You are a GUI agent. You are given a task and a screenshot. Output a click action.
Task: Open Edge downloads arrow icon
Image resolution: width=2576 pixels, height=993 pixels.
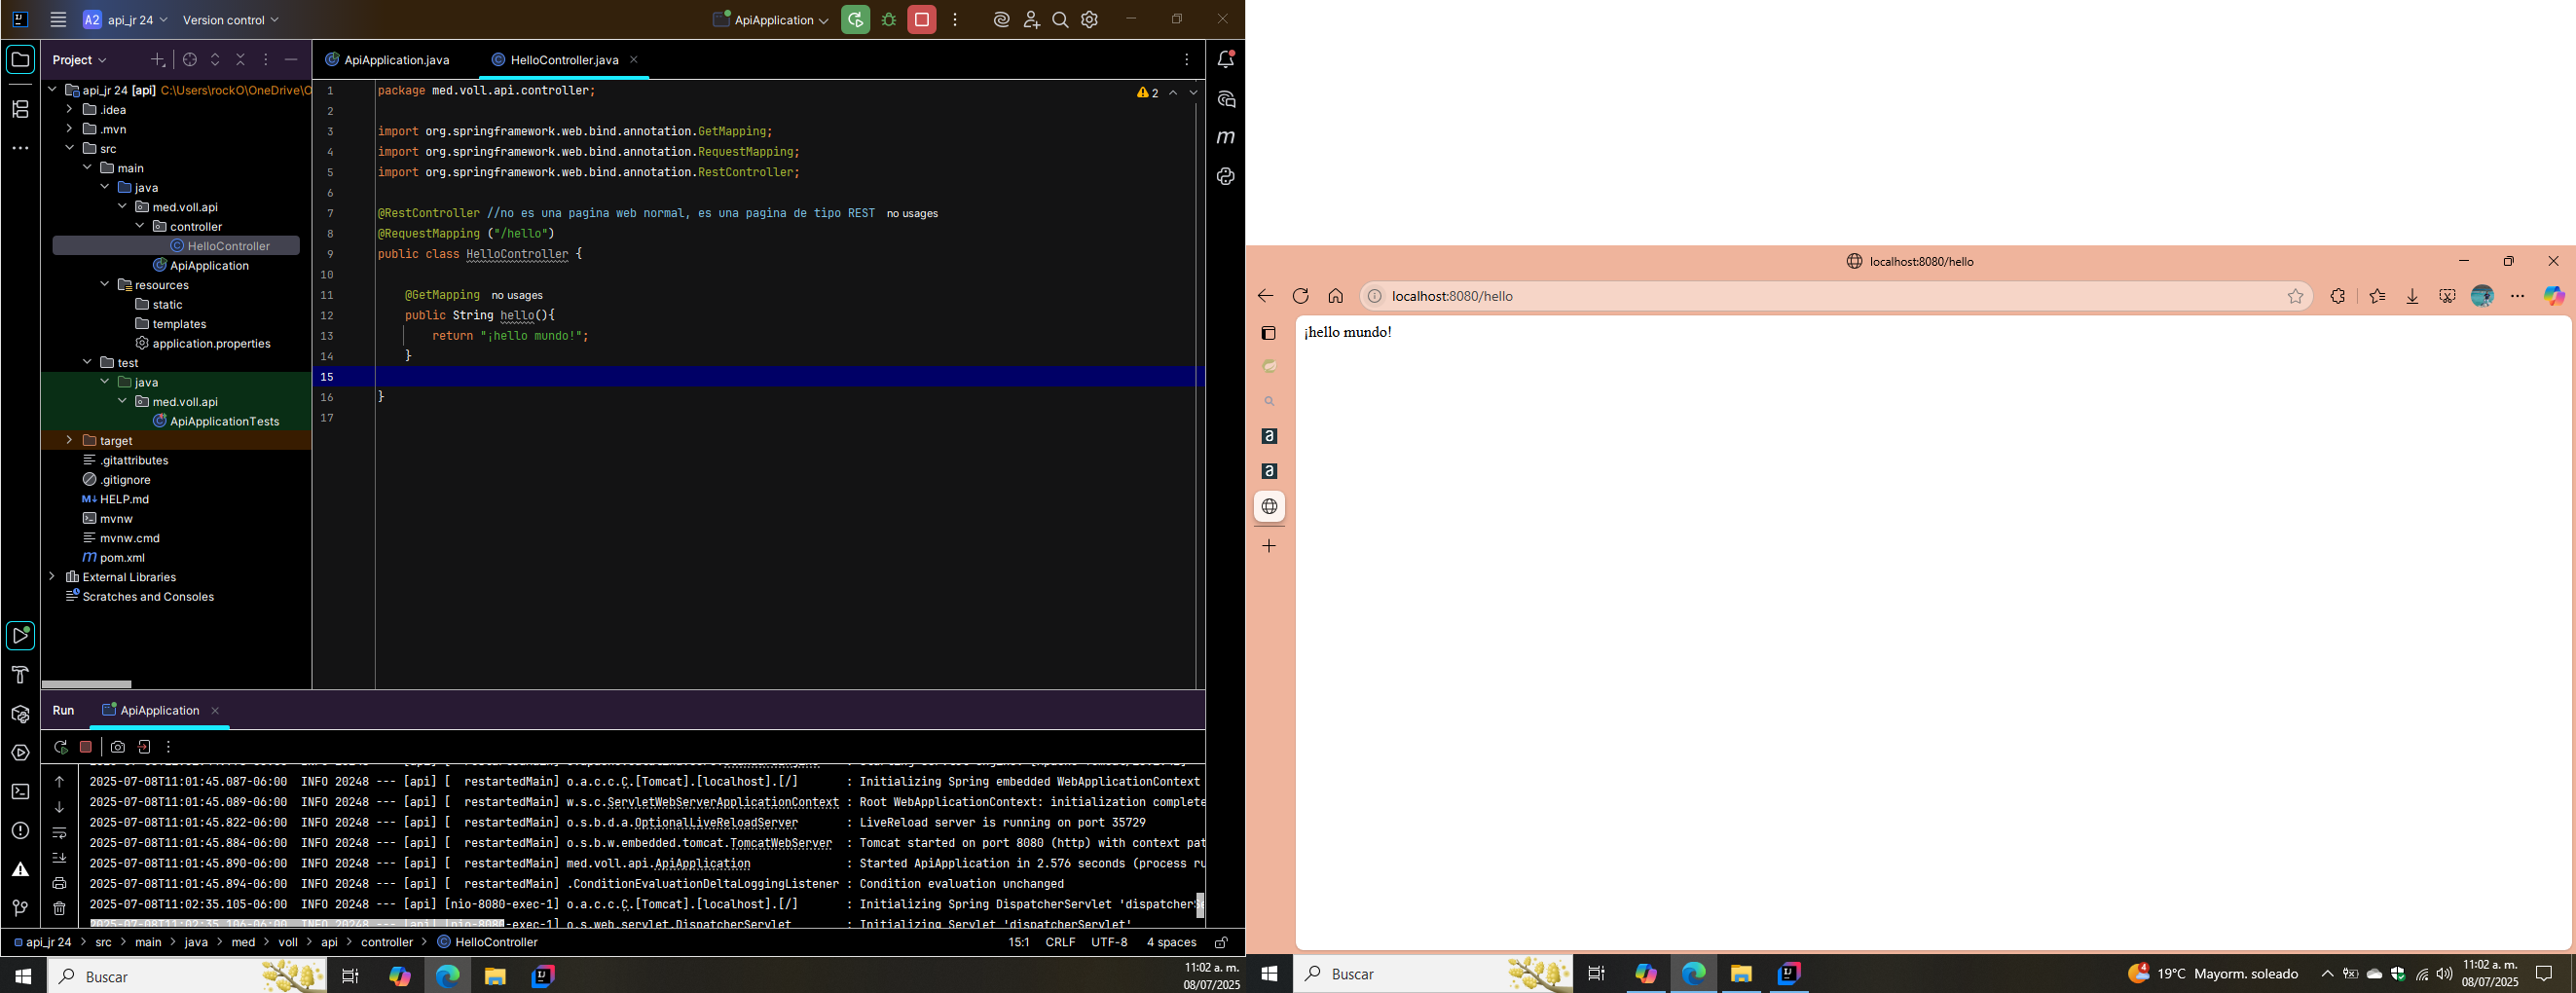[x=2412, y=296]
